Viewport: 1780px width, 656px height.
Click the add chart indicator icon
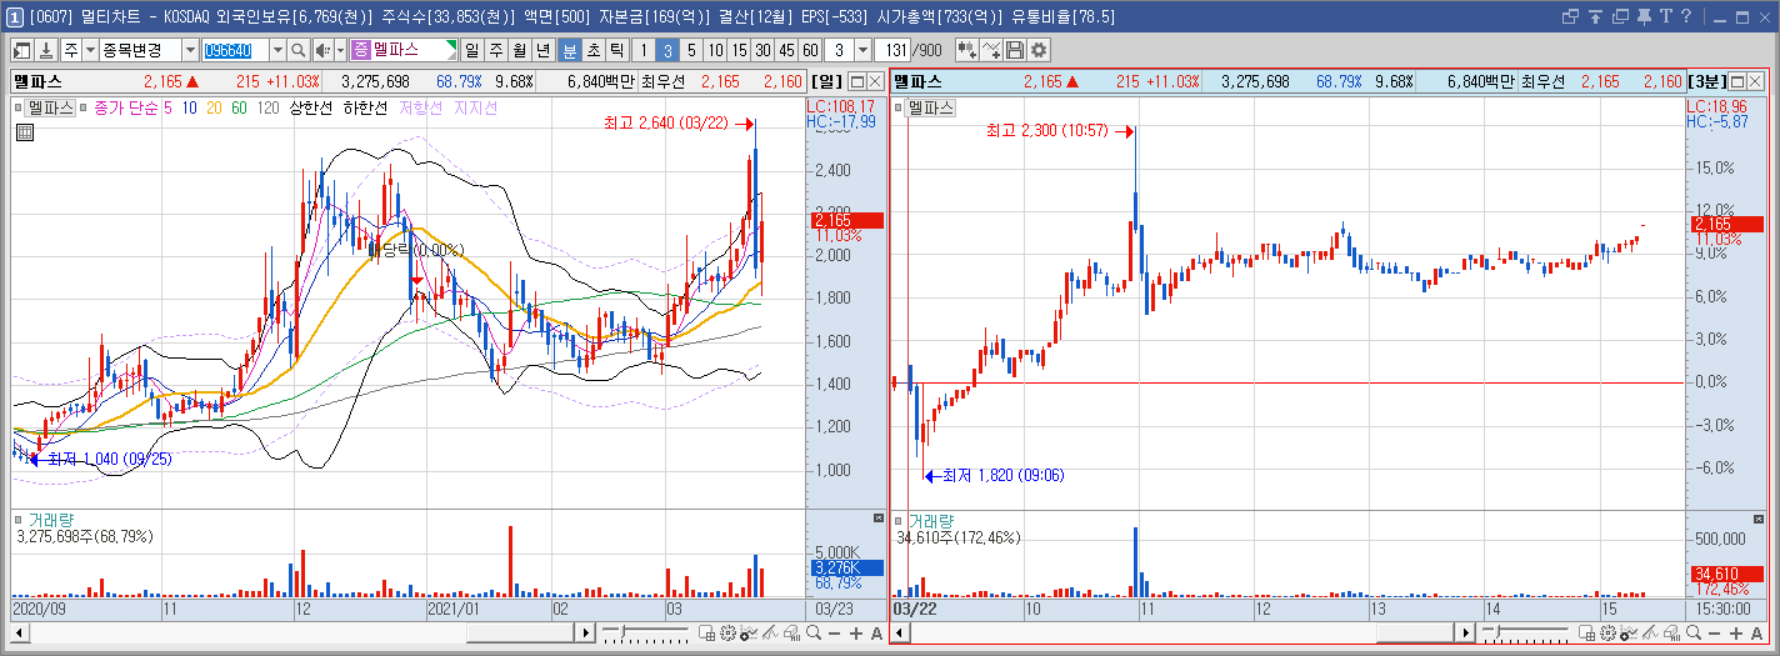point(966,50)
